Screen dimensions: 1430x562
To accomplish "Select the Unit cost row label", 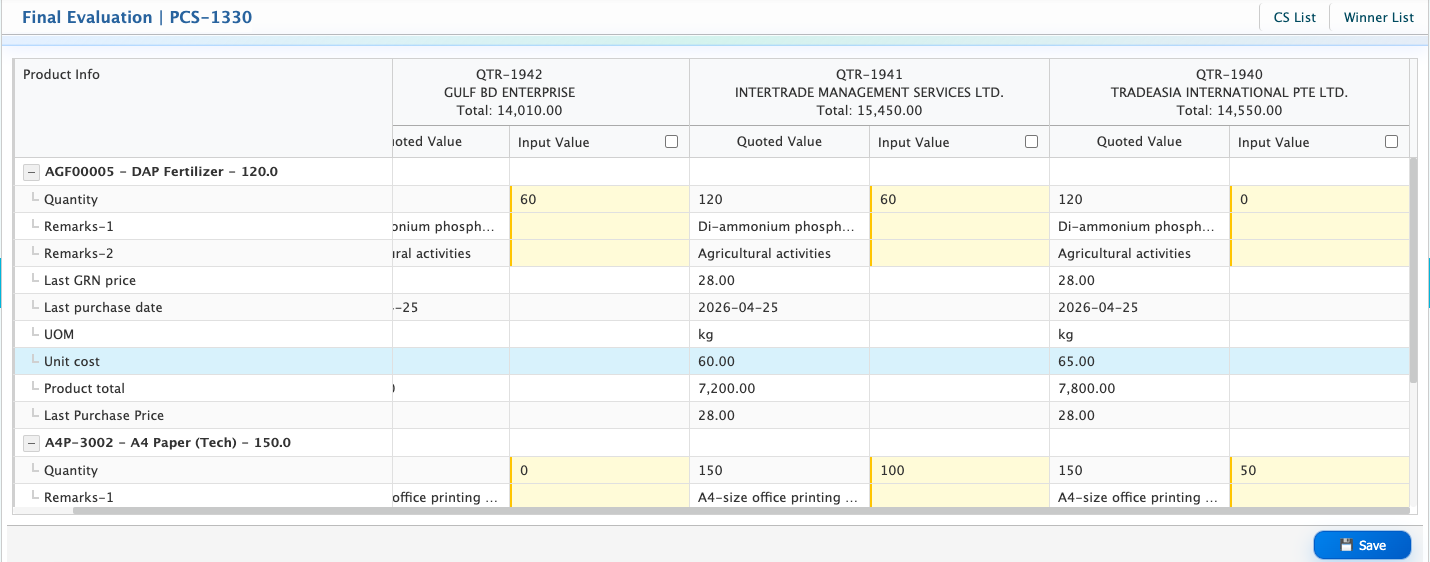I will [x=72, y=361].
